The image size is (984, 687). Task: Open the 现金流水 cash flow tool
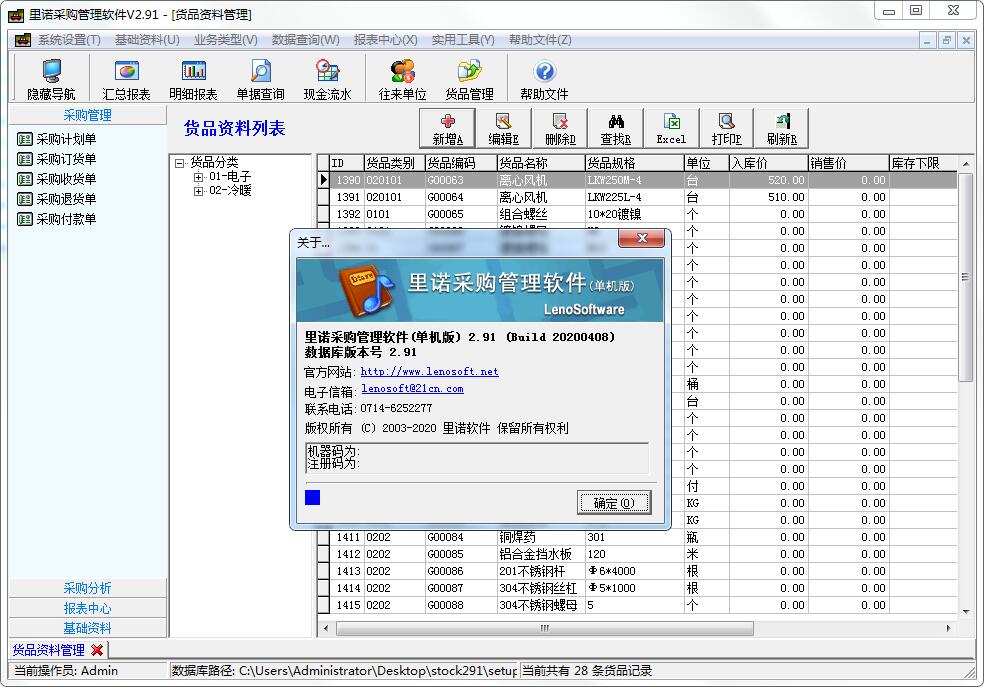327,79
